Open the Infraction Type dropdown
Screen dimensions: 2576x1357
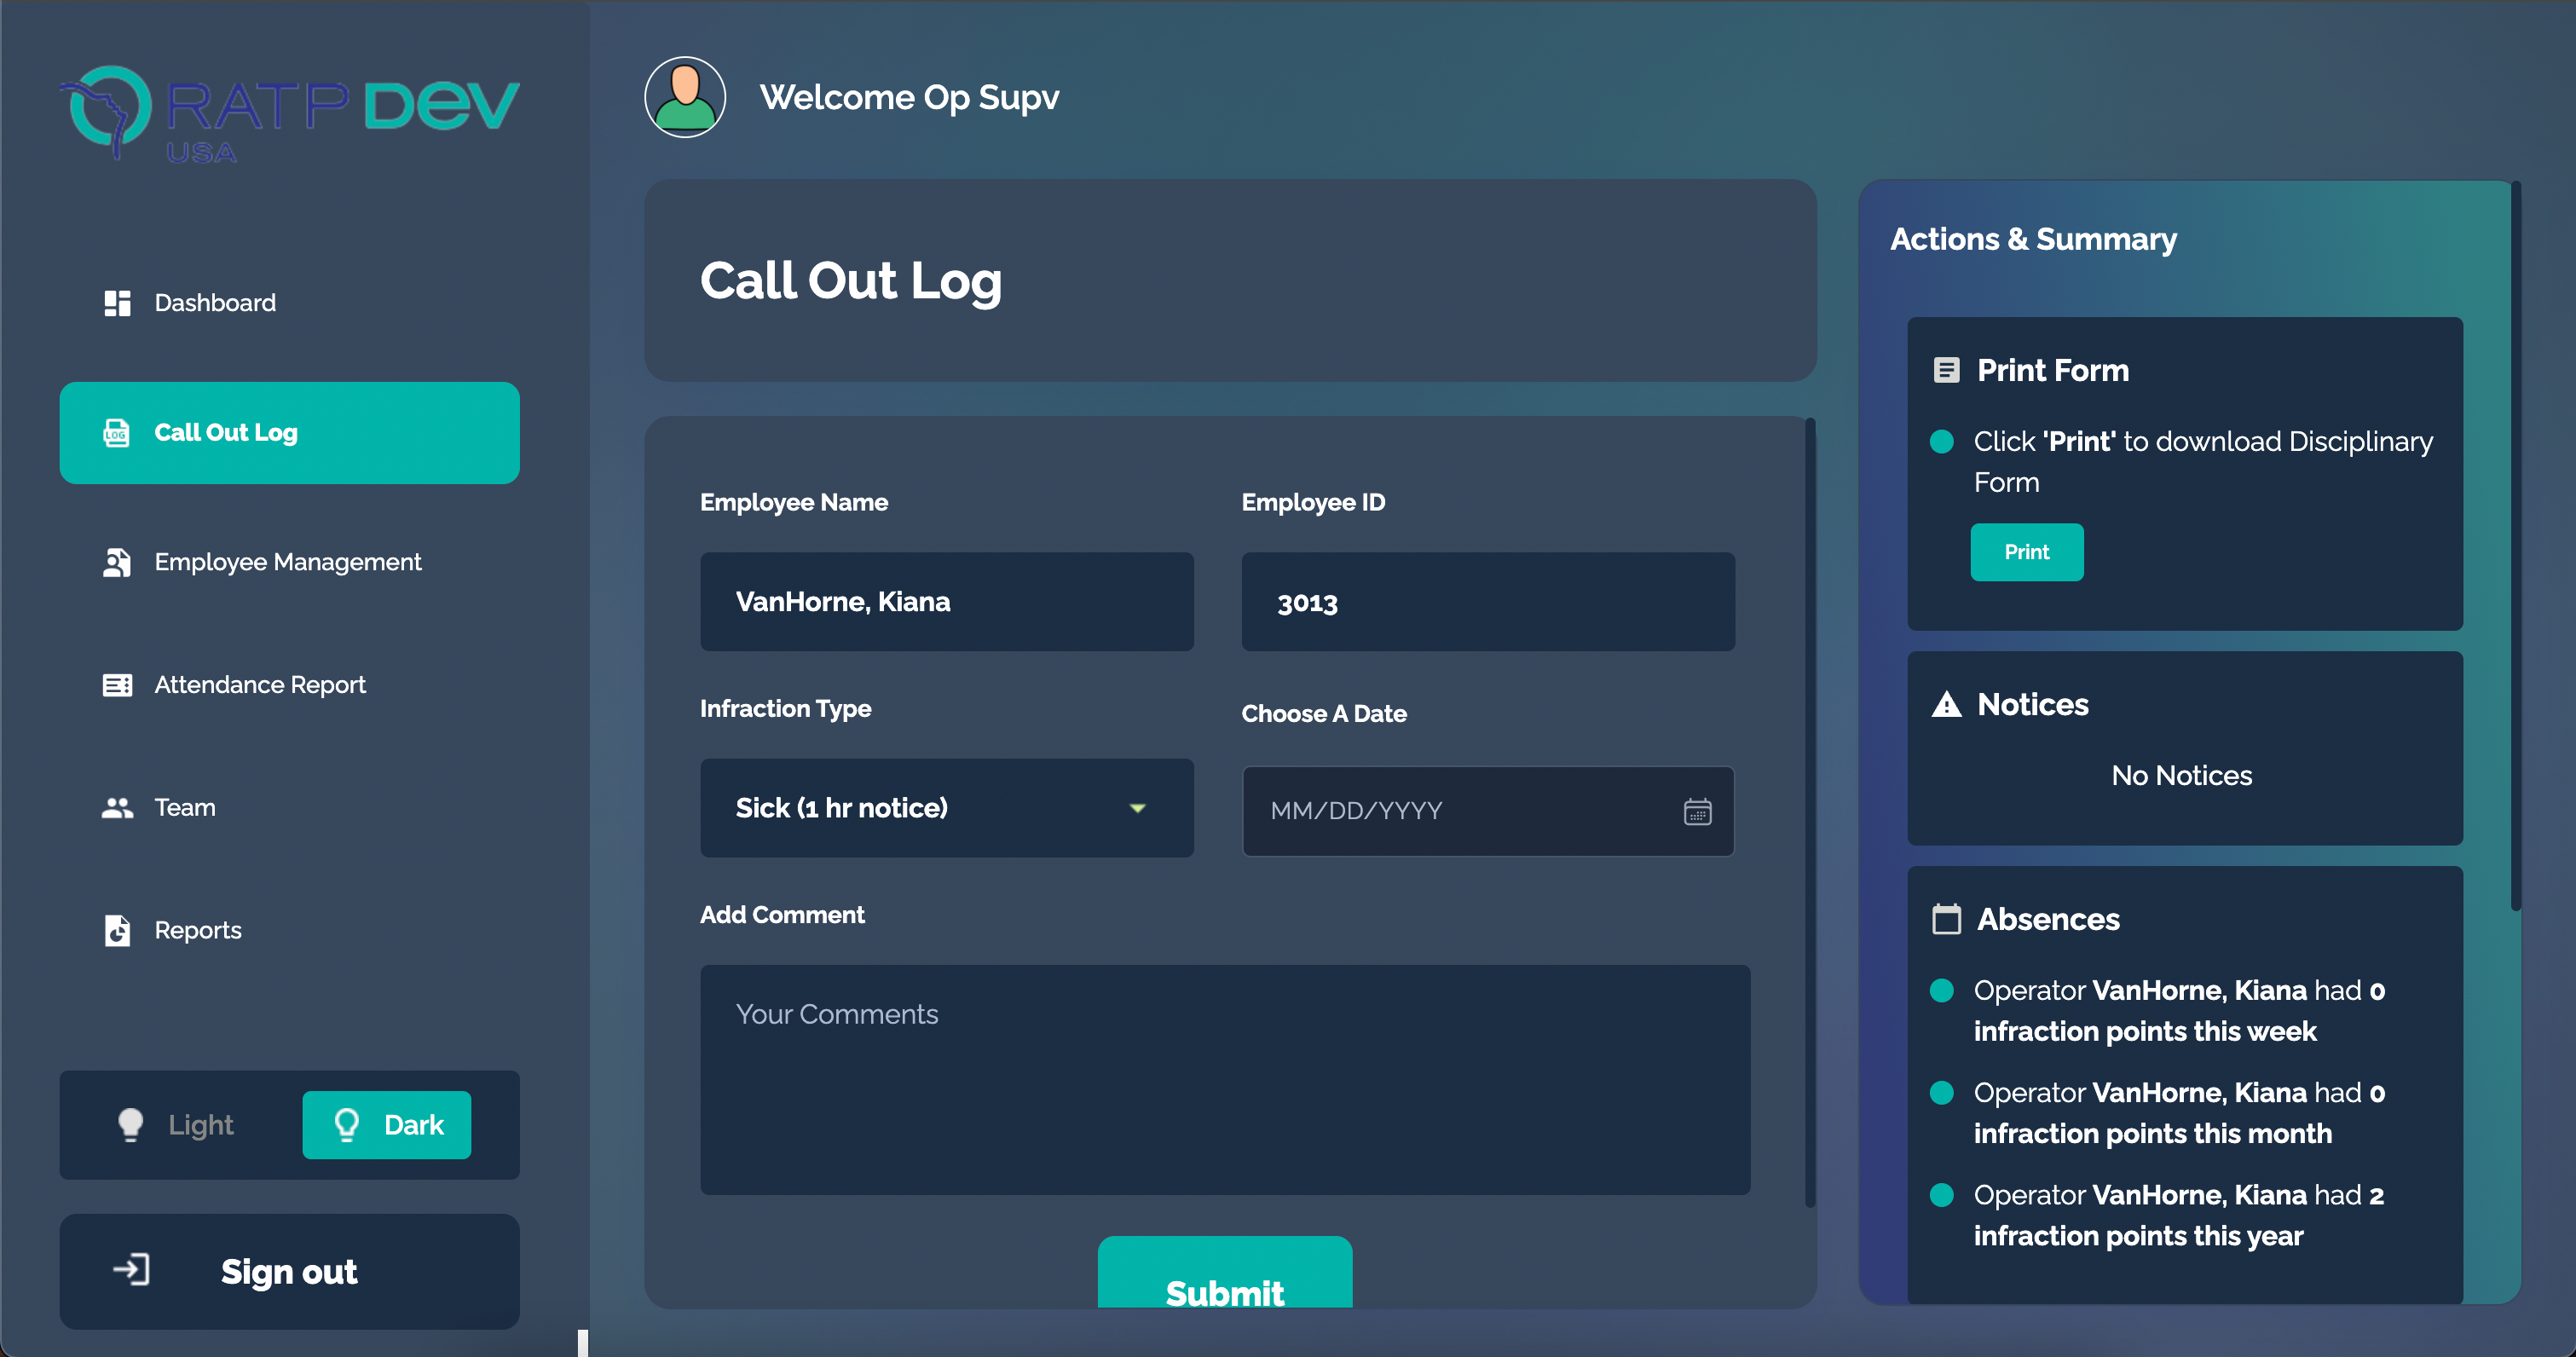click(947, 808)
